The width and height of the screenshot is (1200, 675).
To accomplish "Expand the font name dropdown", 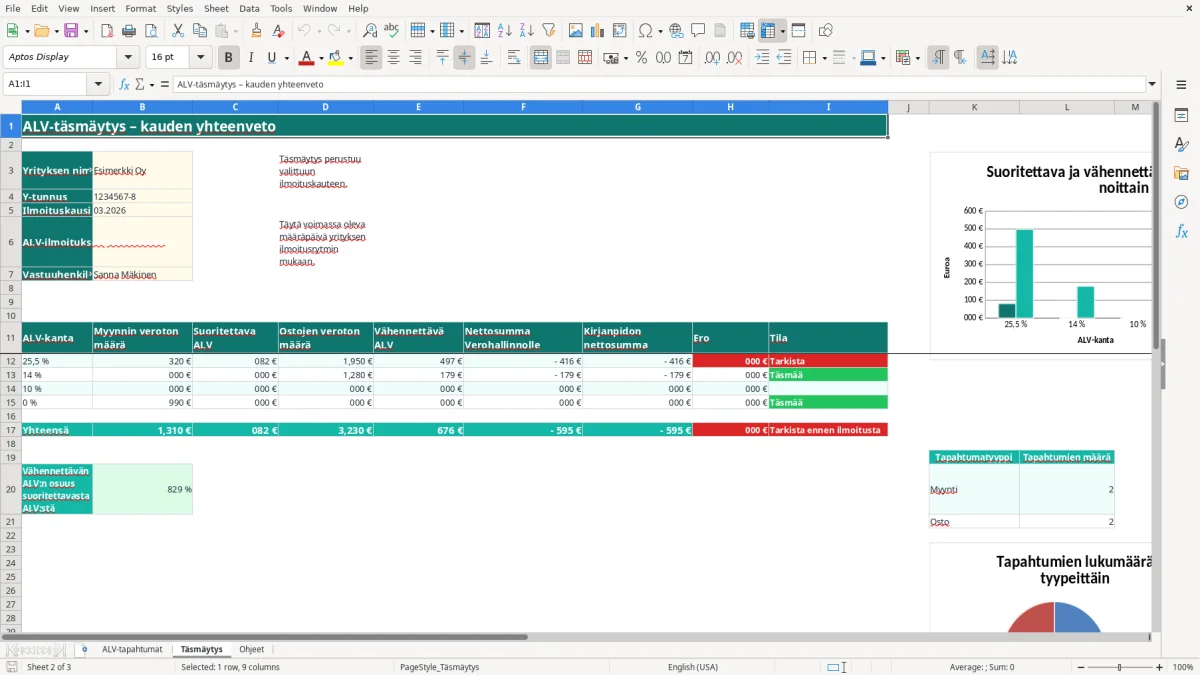I will click(127, 58).
